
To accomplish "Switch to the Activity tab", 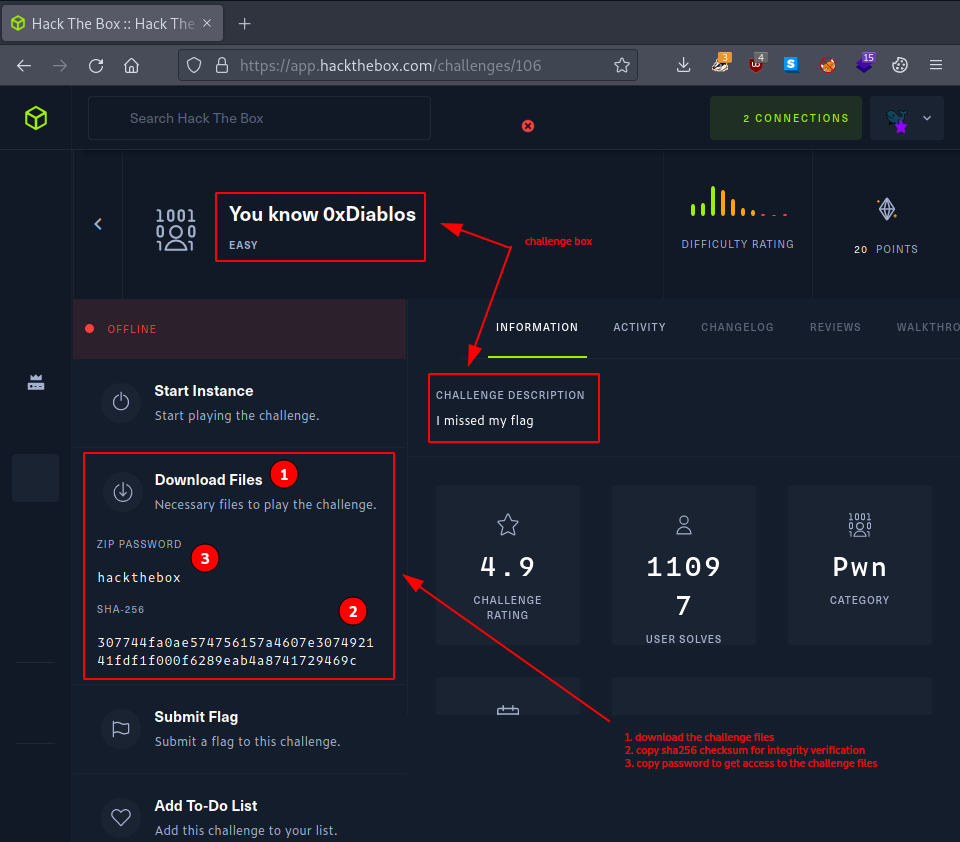I will pos(639,327).
